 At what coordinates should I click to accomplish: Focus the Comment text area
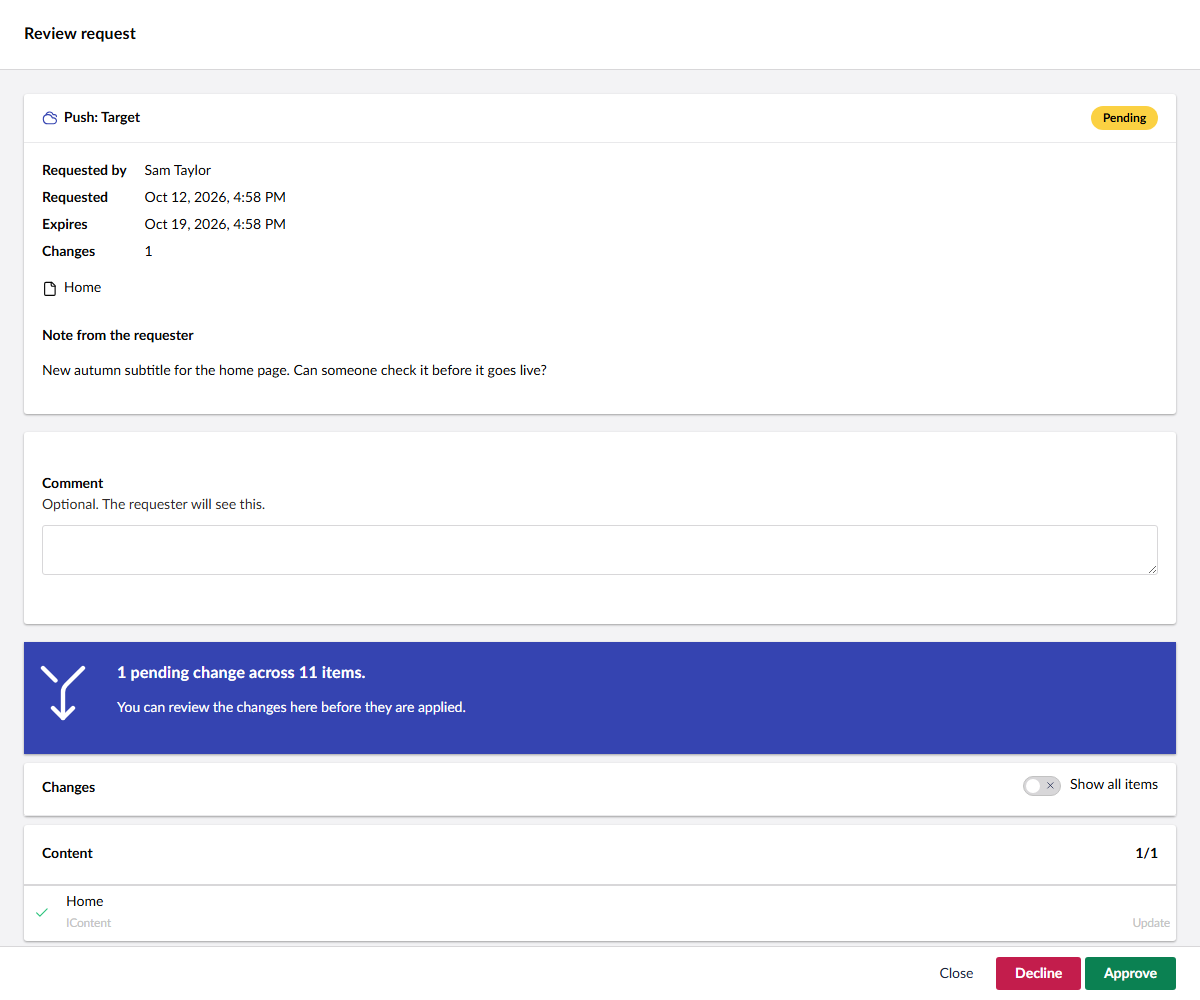click(600, 550)
